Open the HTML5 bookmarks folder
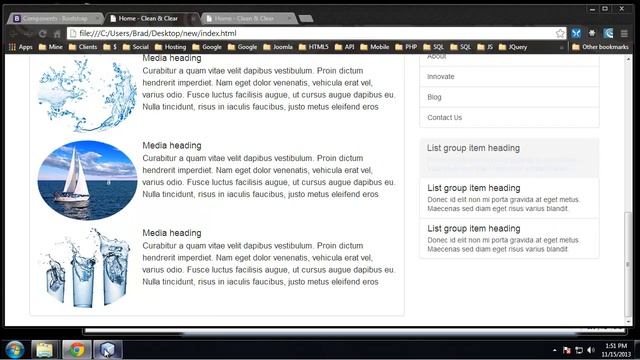Viewport: 640px width, 360px height. [313, 47]
